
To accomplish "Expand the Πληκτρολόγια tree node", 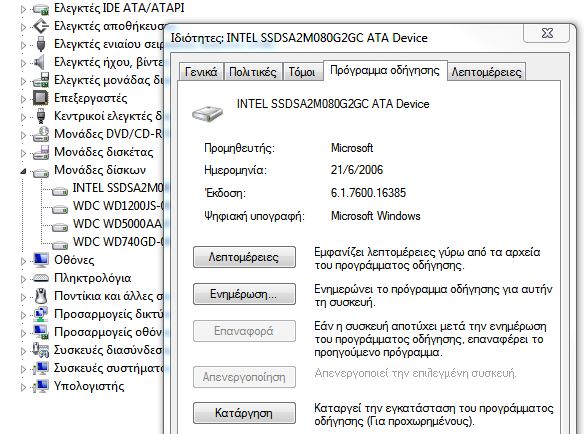I will (x=23, y=278).
